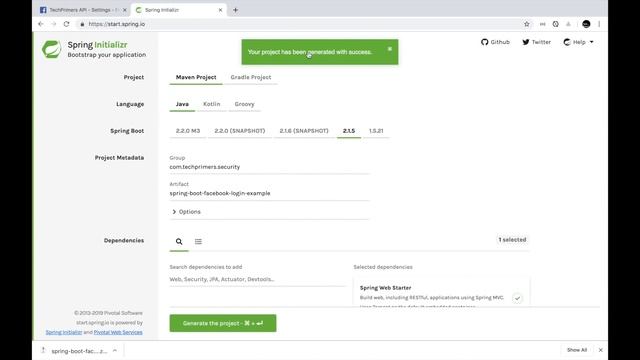This screenshot has width=640, height=360.
Task: Open the Spring Initializr footer link
Action: pos(64,332)
